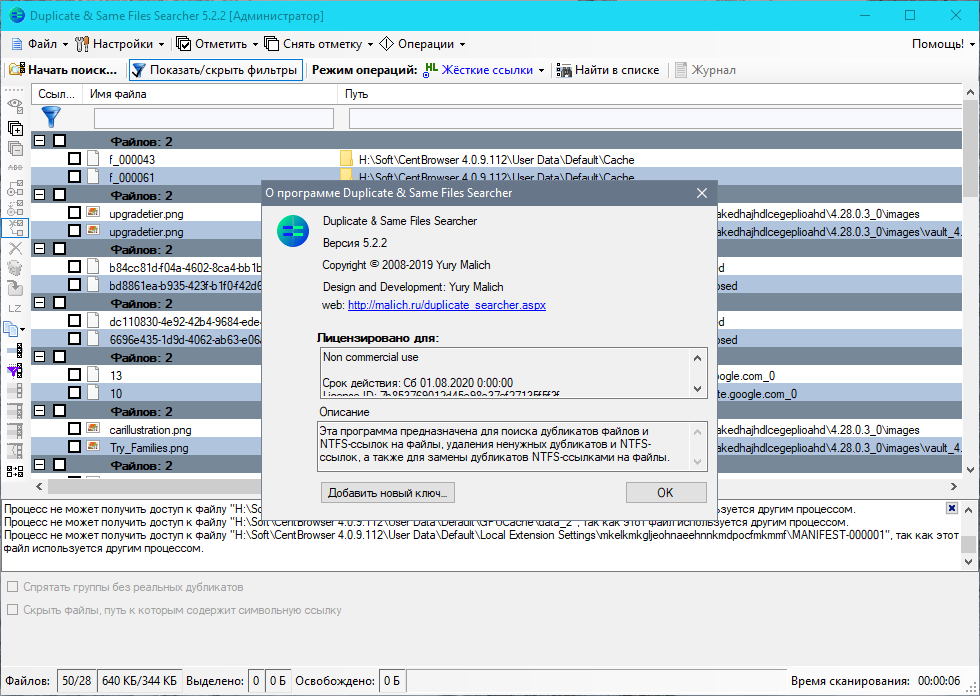Click the recycle bin icon in left toolbar

click(x=15, y=268)
